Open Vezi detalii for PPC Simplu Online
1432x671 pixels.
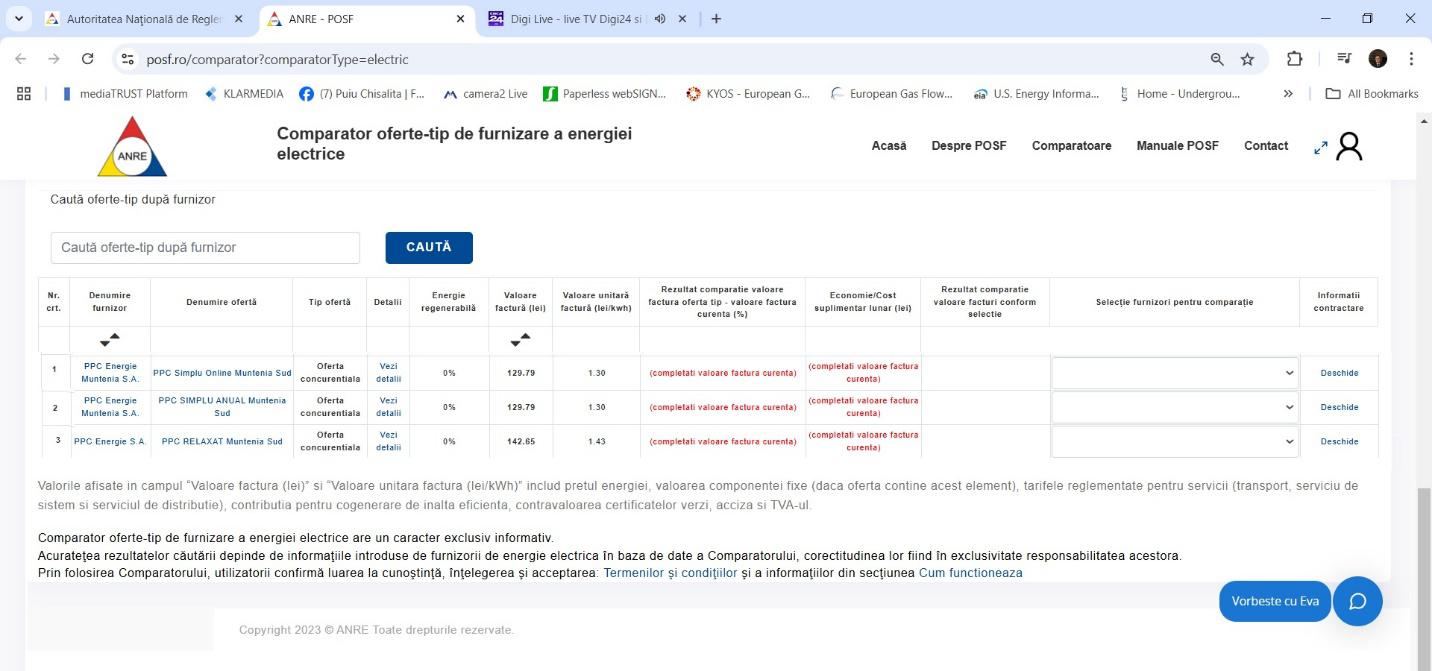[388, 373]
